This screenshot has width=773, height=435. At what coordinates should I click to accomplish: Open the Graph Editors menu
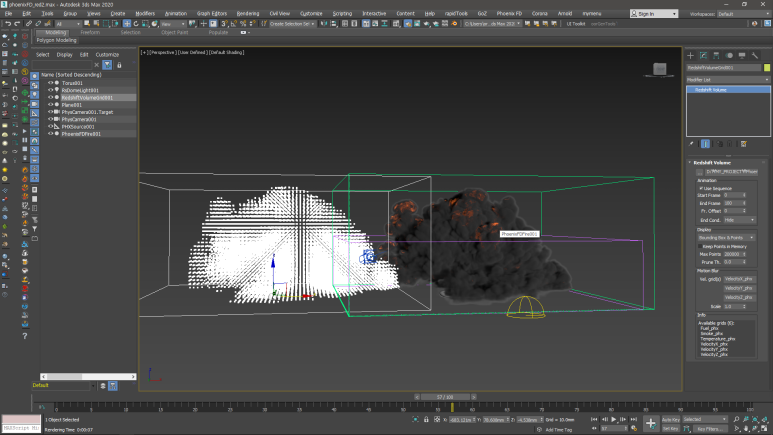click(x=211, y=13)
